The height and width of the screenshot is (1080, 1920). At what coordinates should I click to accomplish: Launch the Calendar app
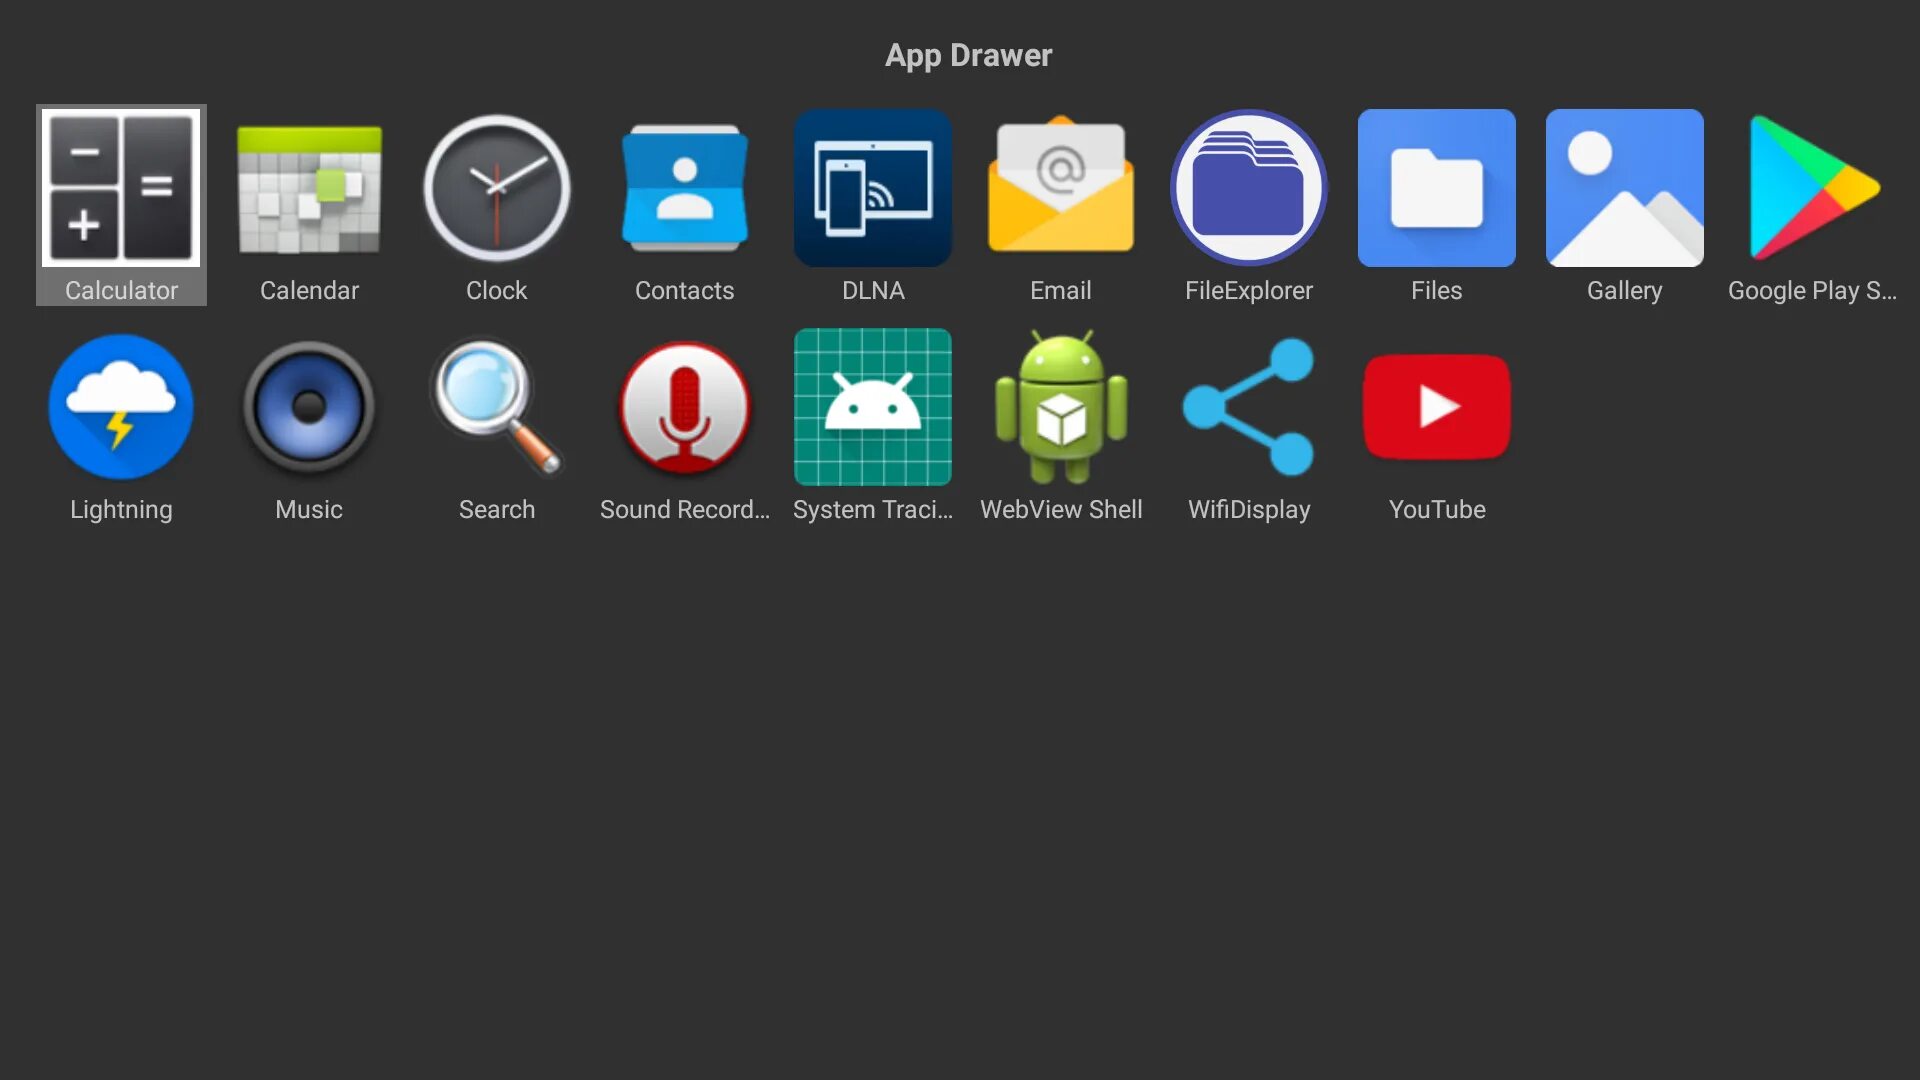[x=309, y=188]
